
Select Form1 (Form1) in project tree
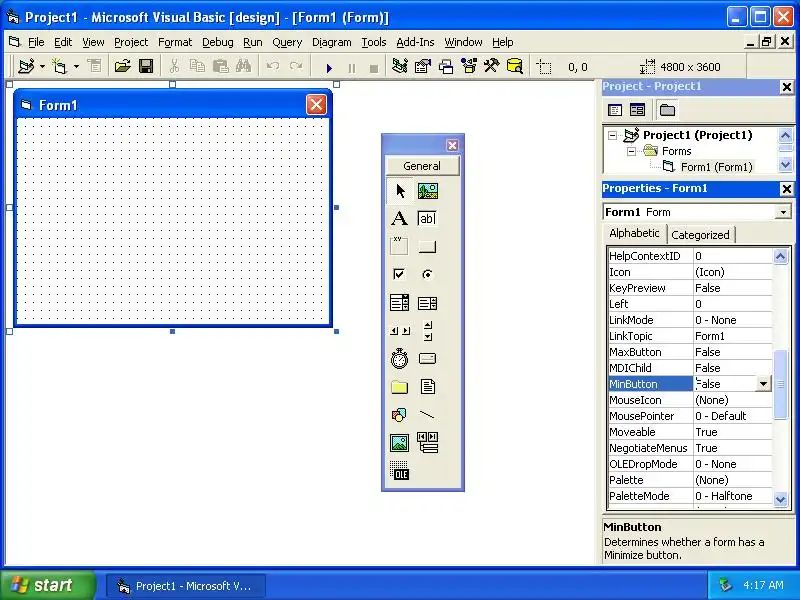[716, 167]
